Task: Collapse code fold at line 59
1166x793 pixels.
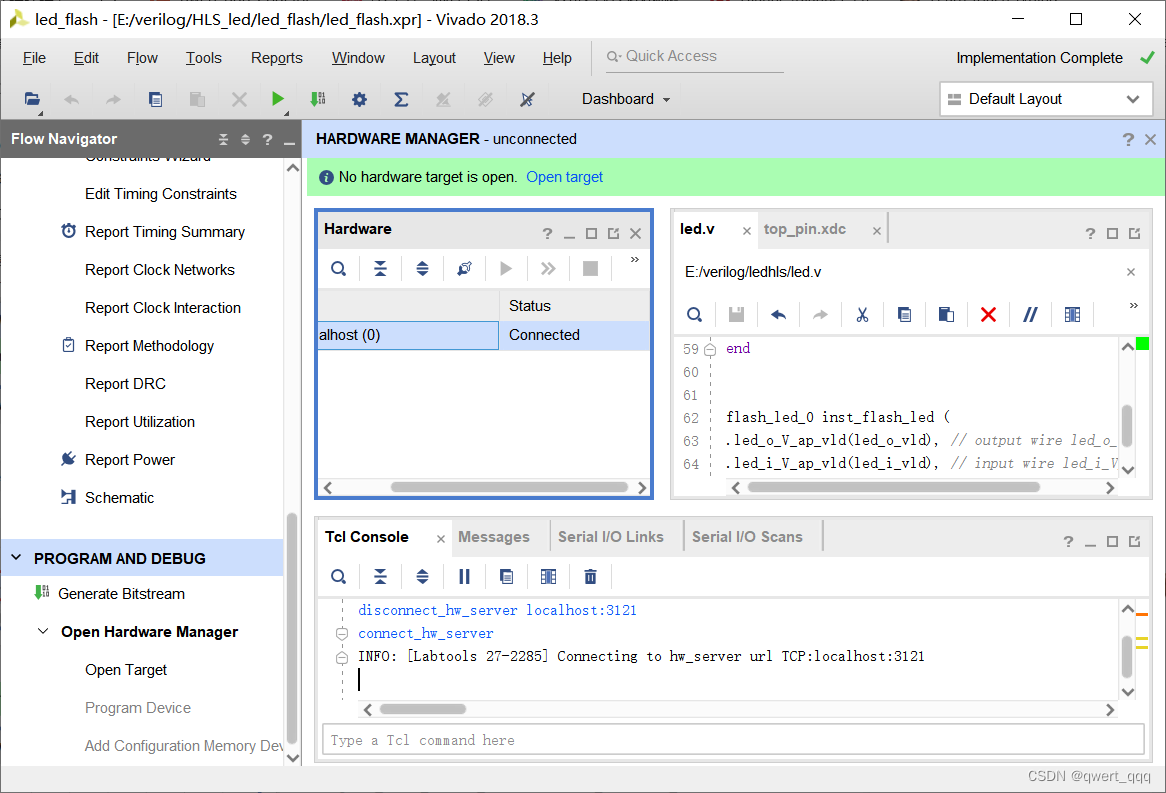Action: coord(710,349)
